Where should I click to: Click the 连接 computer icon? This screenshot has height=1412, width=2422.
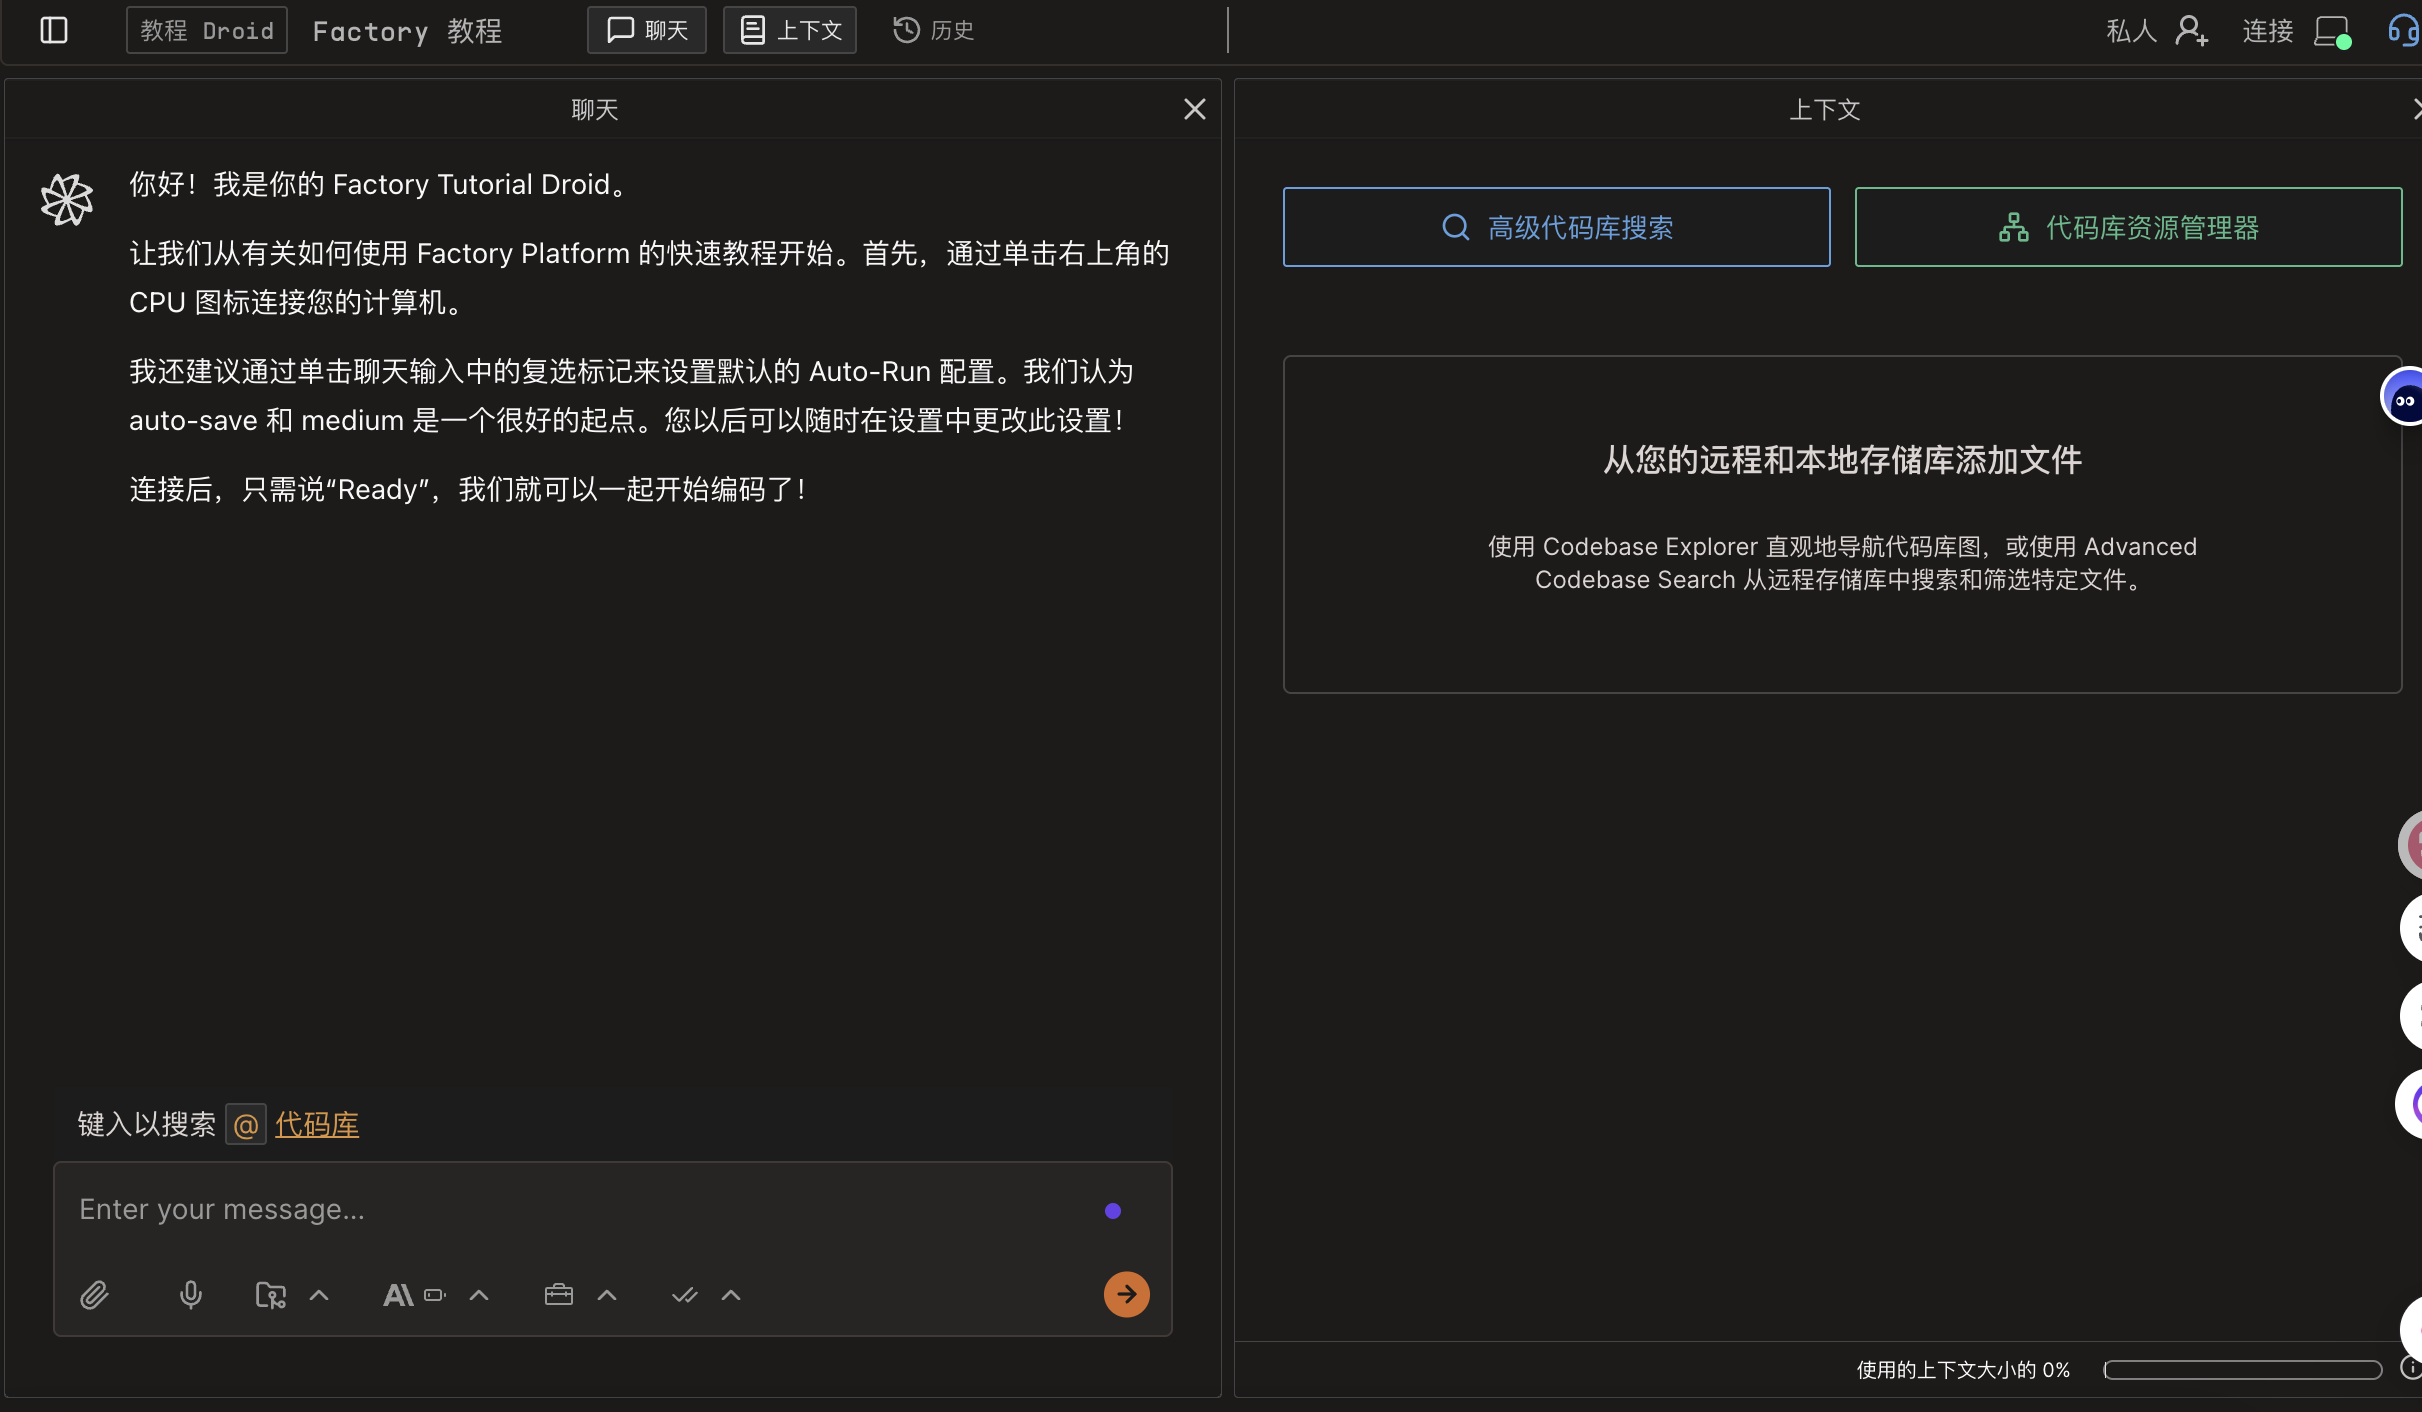click(x=2332, y=31)
